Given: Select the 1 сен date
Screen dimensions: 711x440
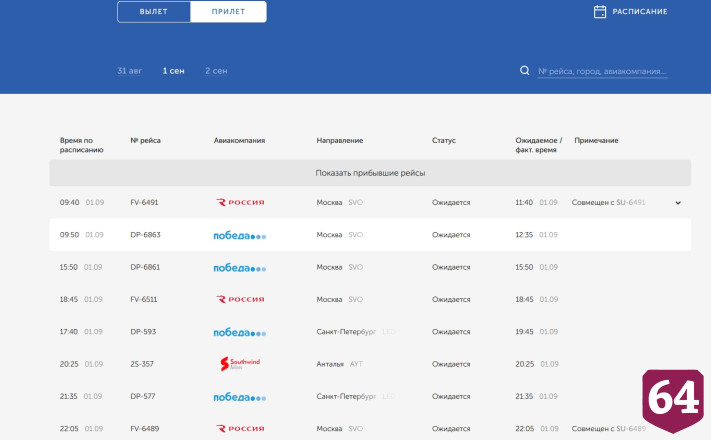Looking at the screenshot, I should click(173, 71).
